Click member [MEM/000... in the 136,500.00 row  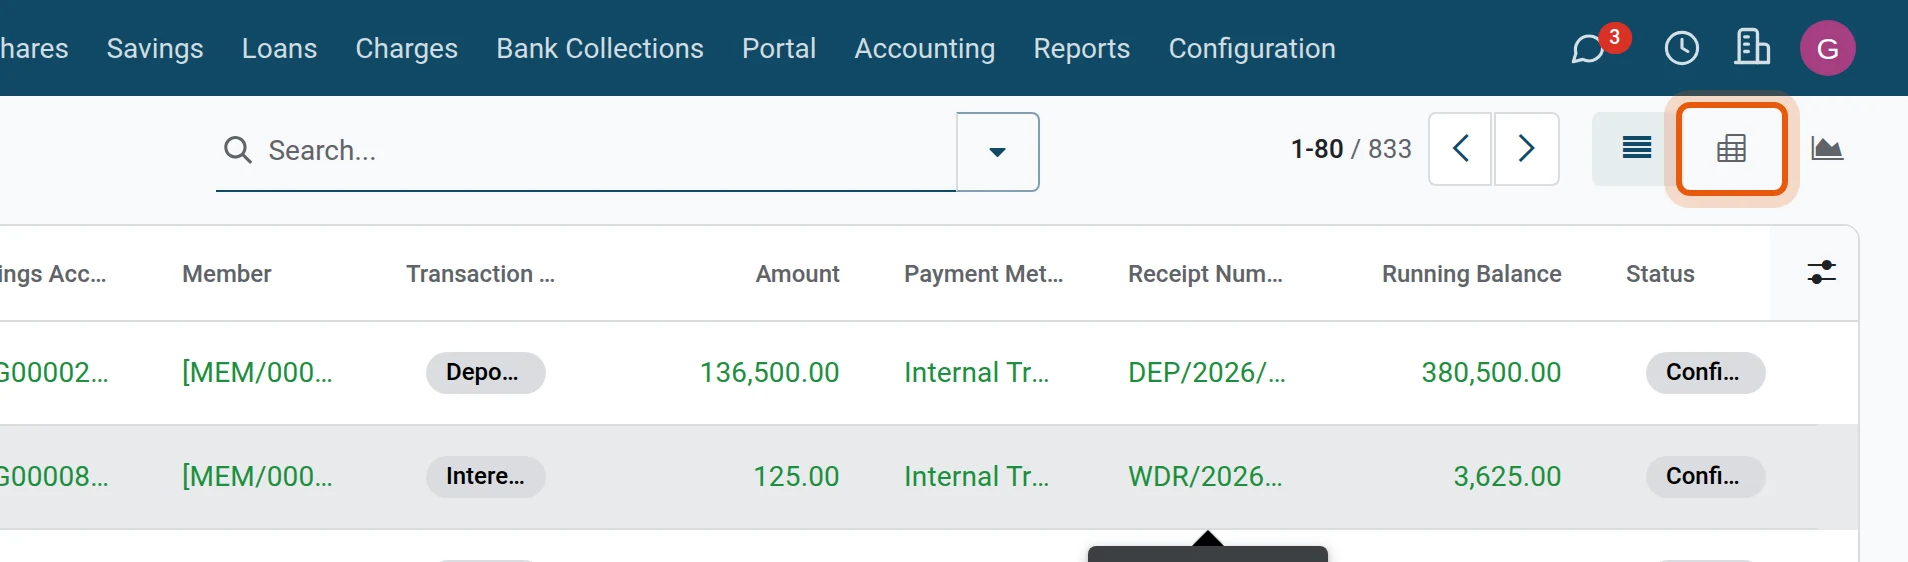pyautogui.click(x=257, y=373)
